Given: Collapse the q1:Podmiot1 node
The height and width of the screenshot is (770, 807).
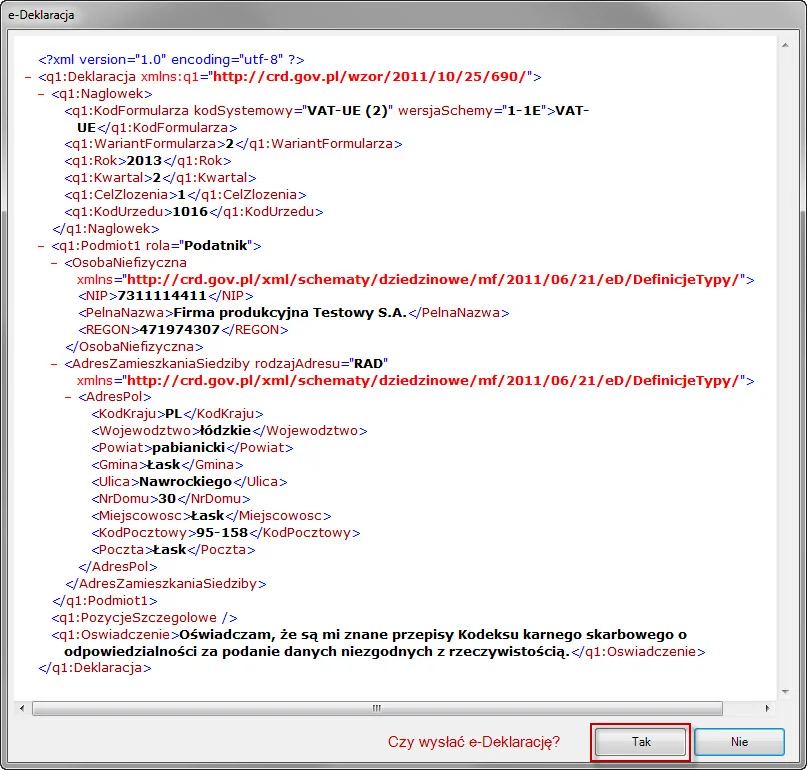Looking at the screenshot, I should tap(41, 246).
